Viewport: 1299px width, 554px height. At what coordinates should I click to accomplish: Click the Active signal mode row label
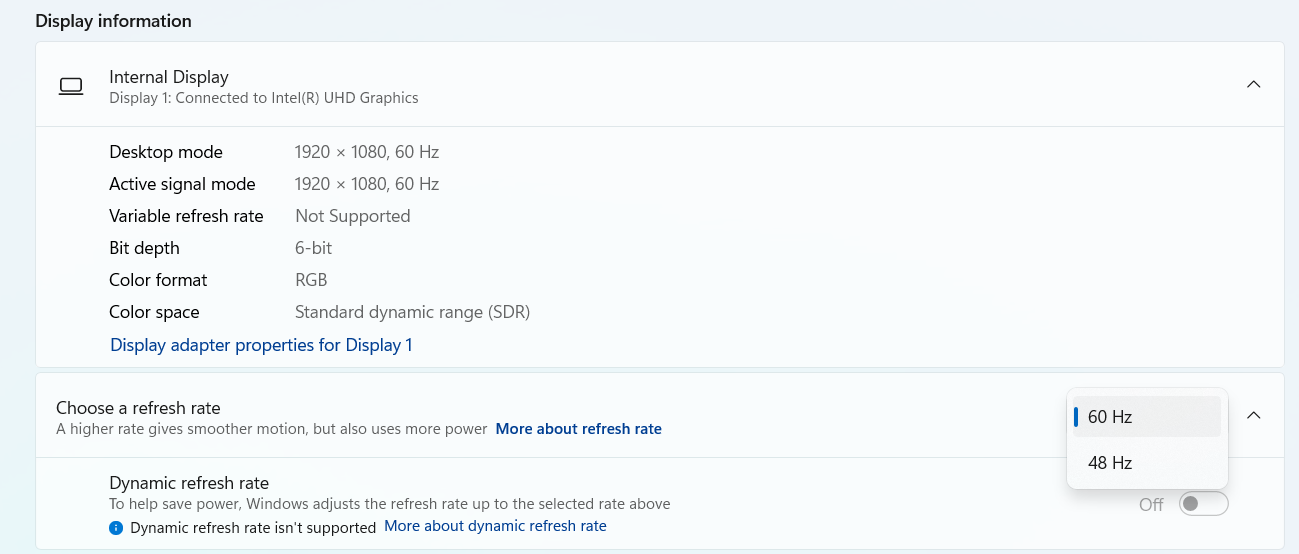[182, 184]
